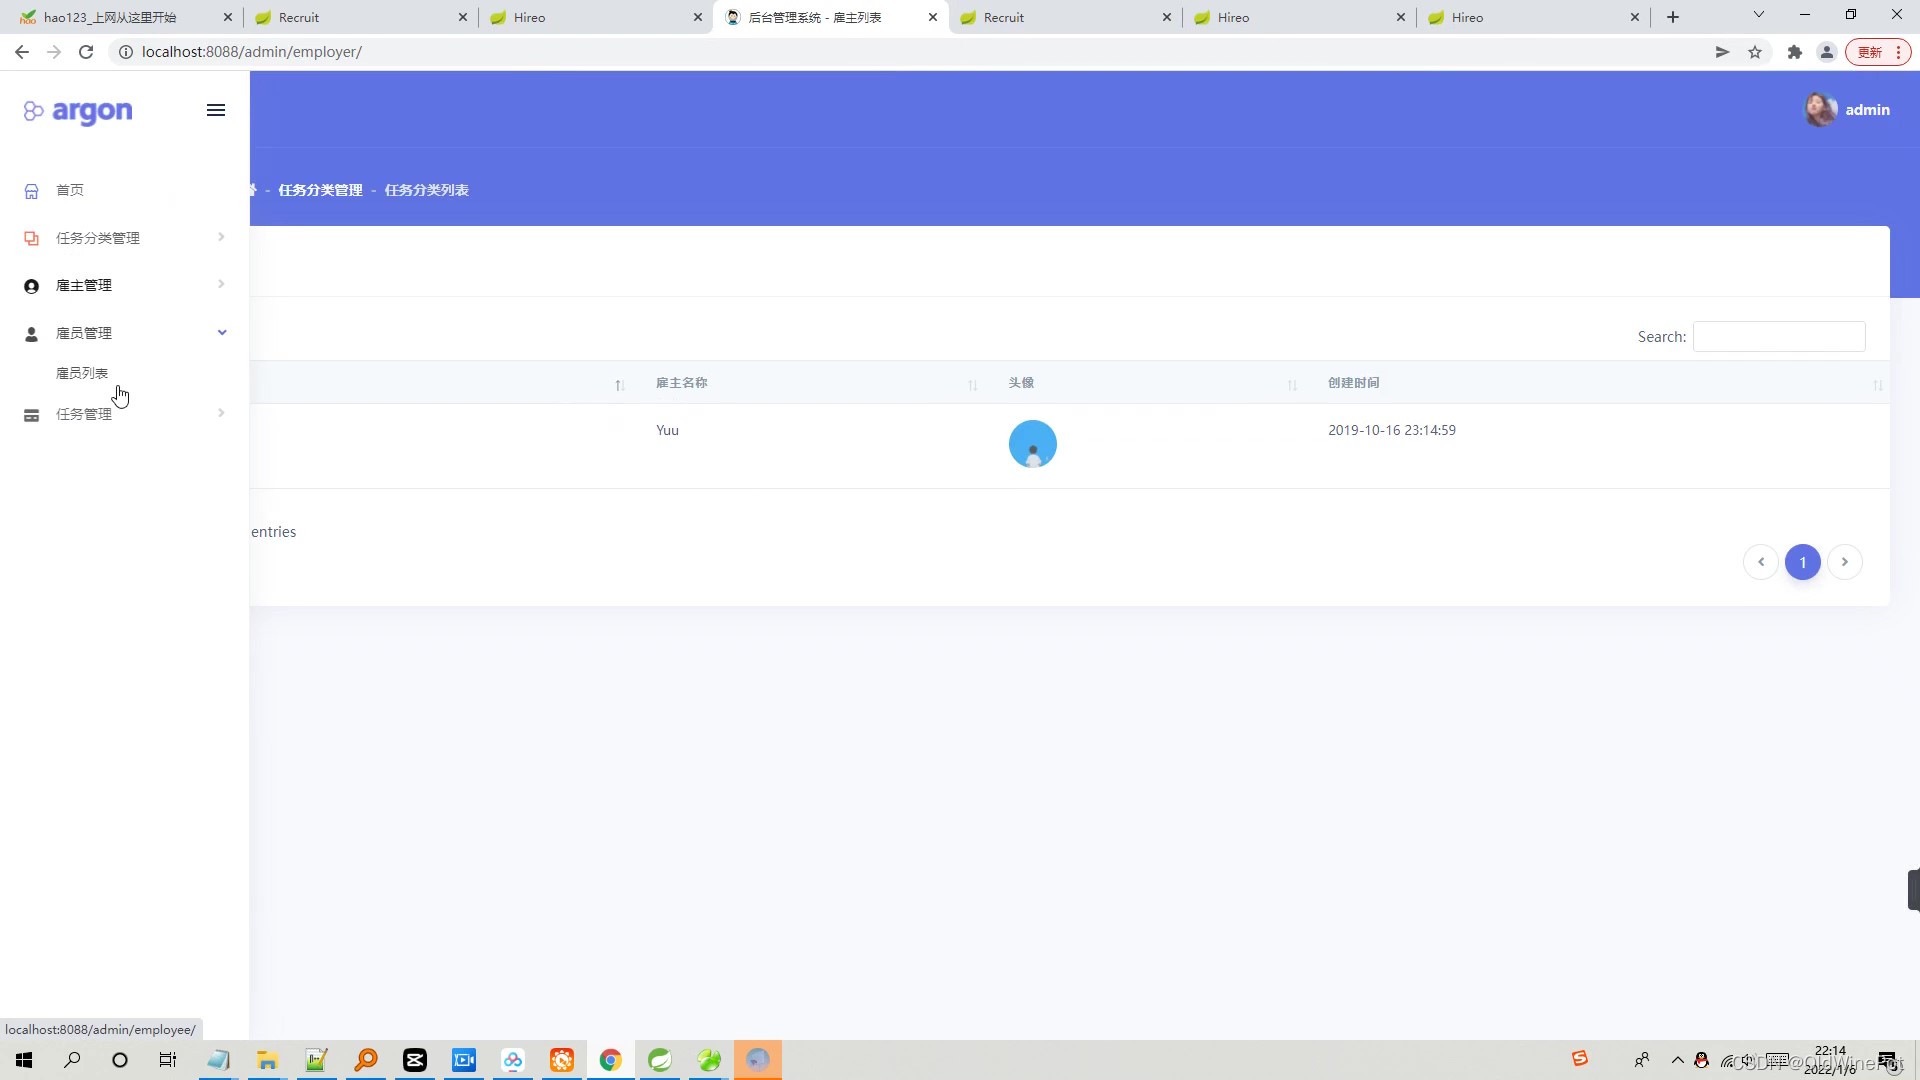Expand the 任务管理 sidebar expander arrow
Screen dimensions: 1920x1080
click(222, 413)
